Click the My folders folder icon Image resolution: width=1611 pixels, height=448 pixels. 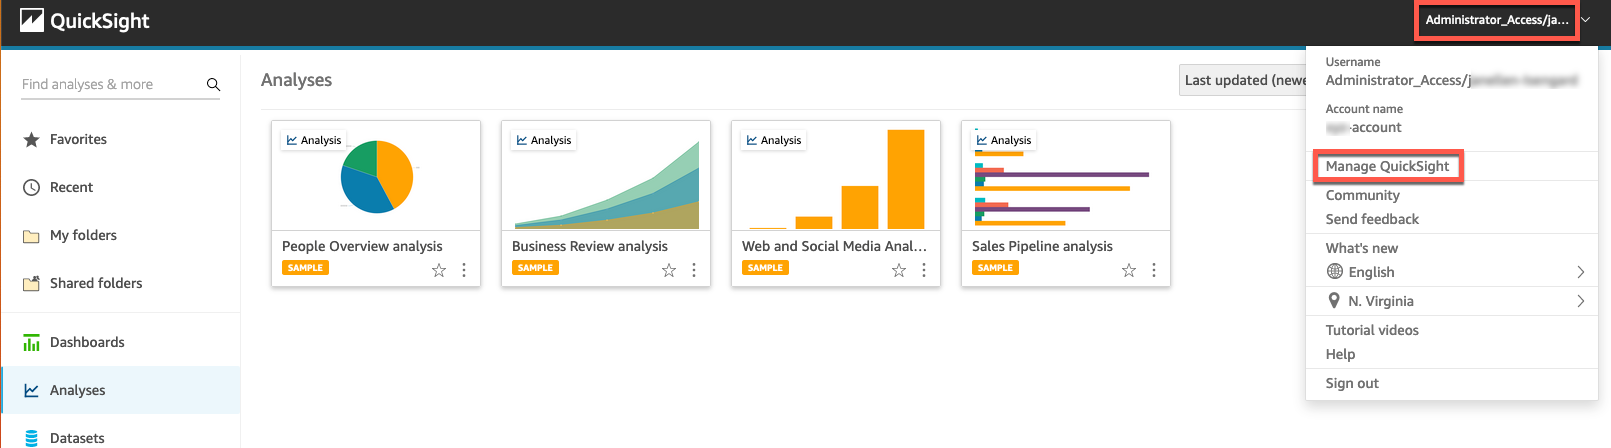(x=31, y=236)
